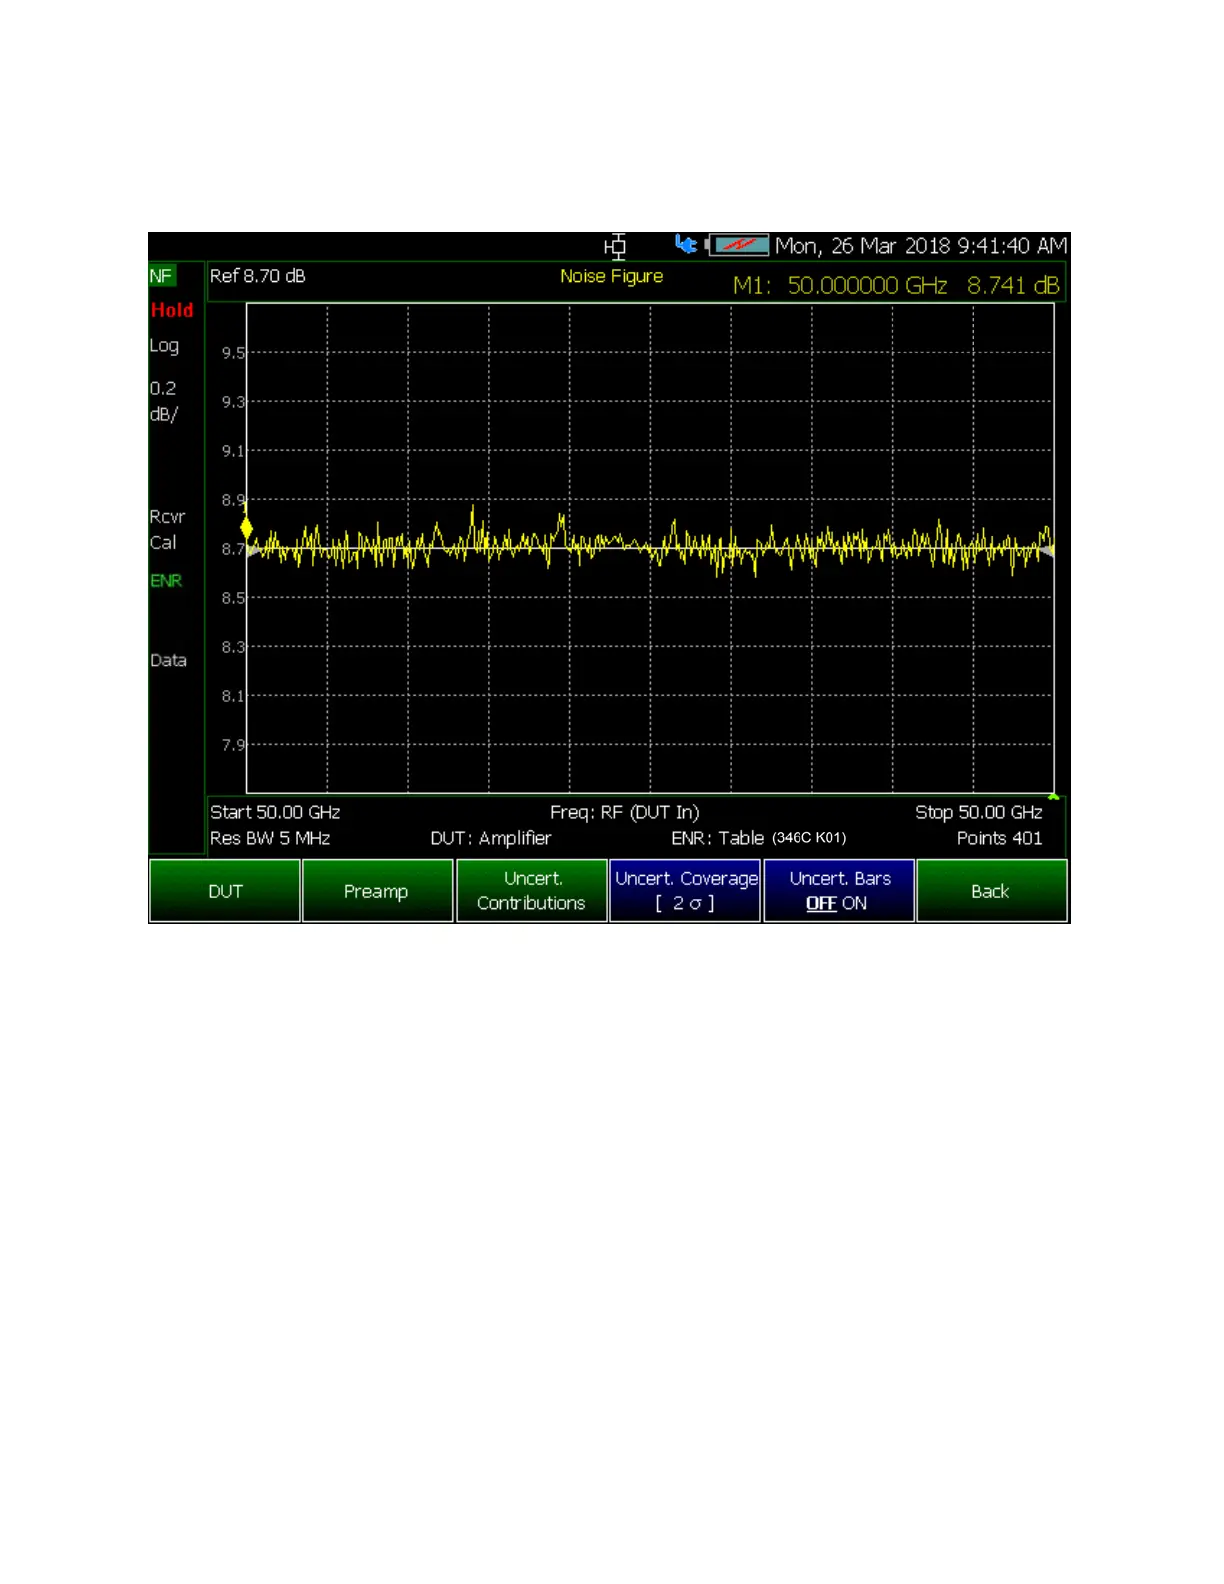Click the USB plug status icon

[x=686, y=244]
